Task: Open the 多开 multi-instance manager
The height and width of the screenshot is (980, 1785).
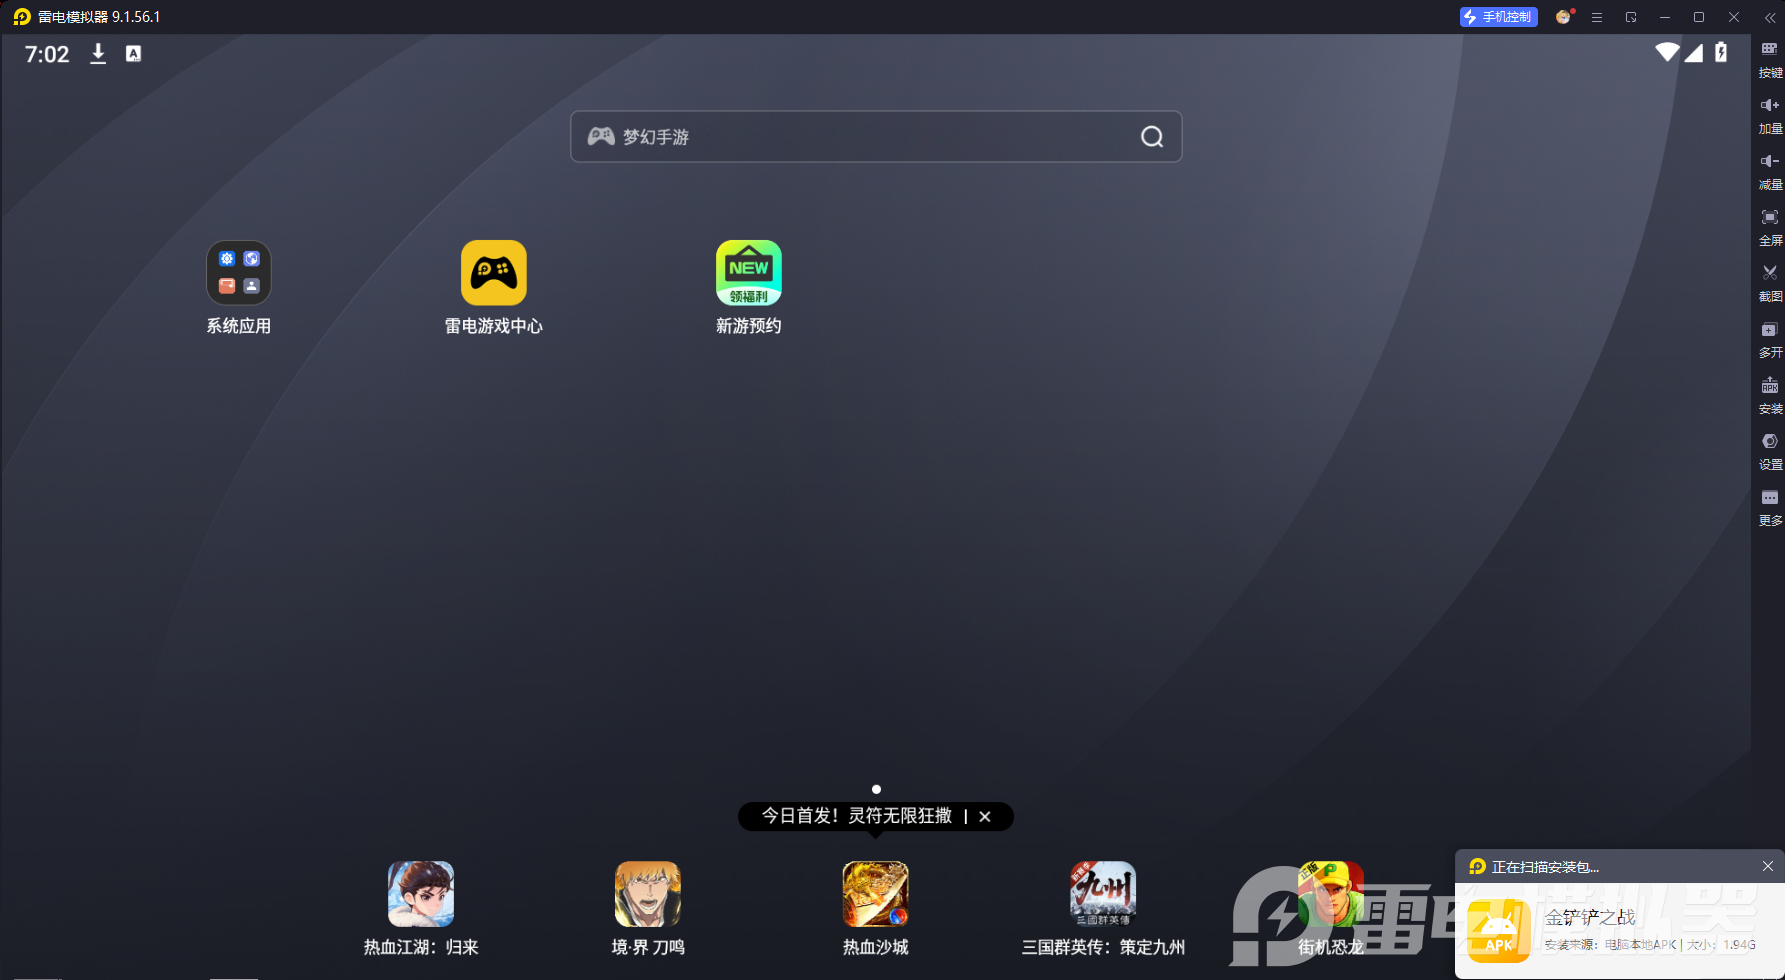Action: click(1769, 339)
